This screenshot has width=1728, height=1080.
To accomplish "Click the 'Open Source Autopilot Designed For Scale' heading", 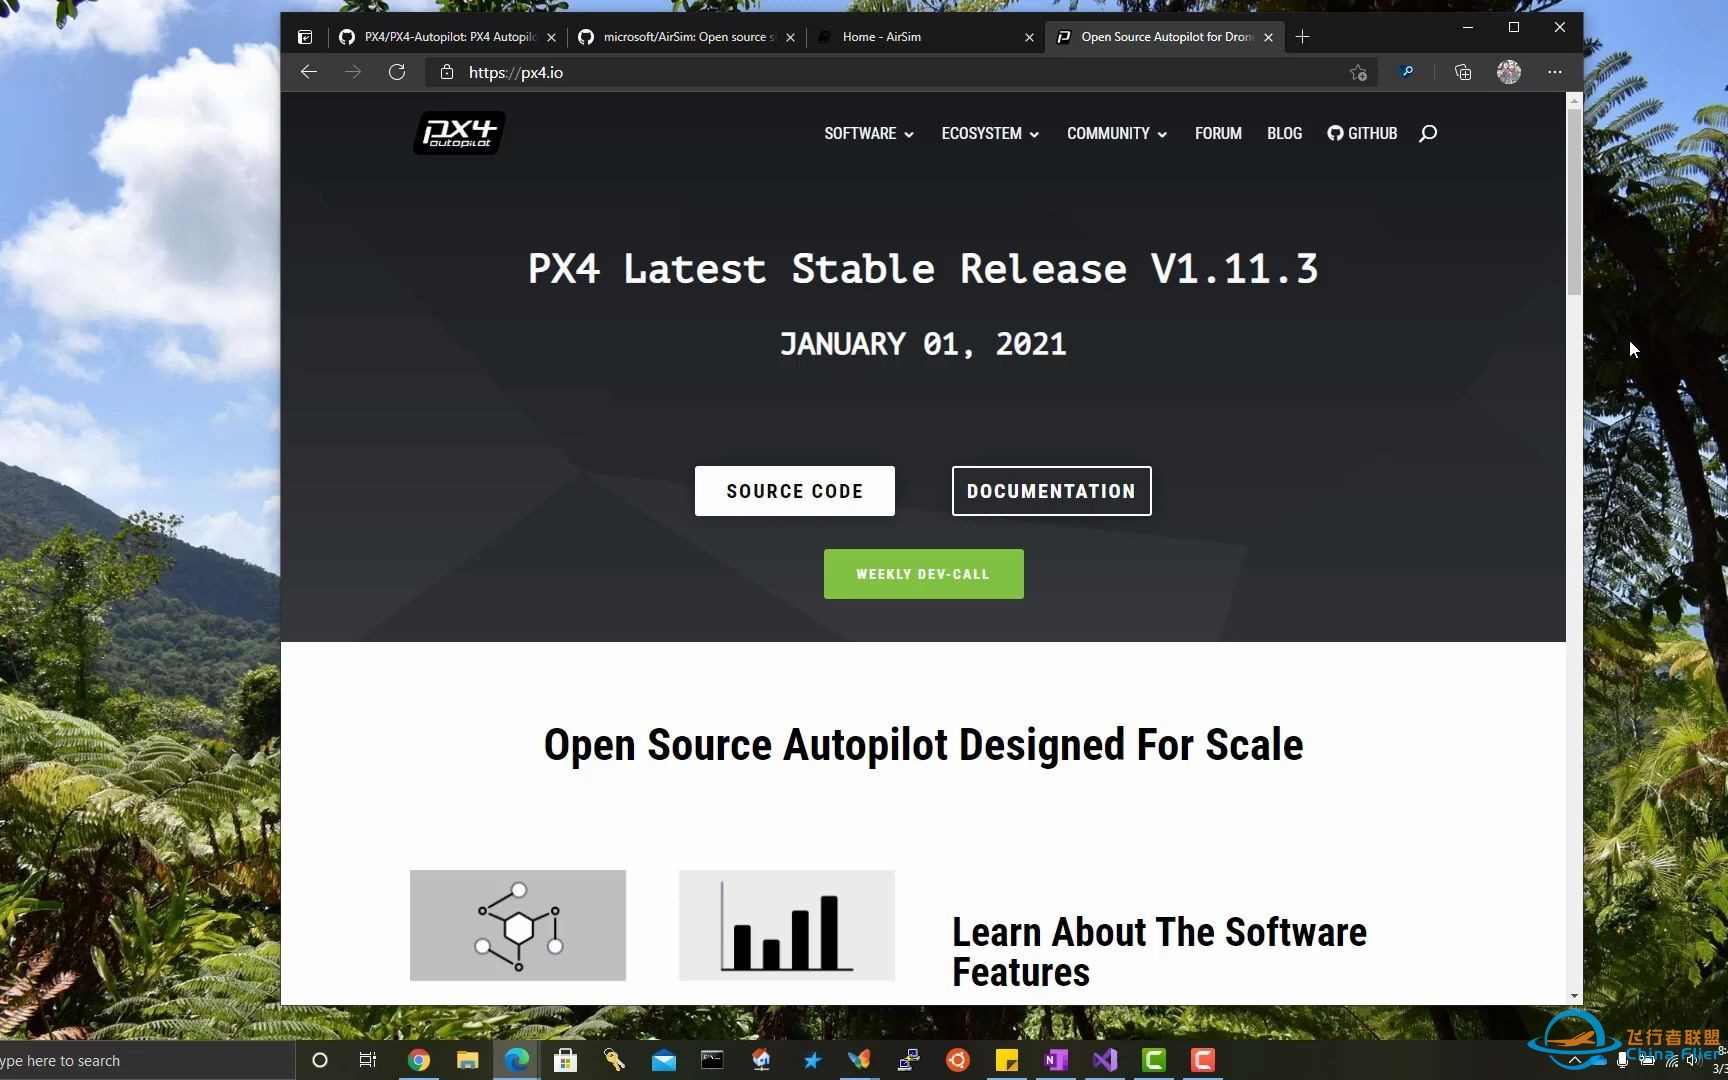I will [x=923, y=745].
